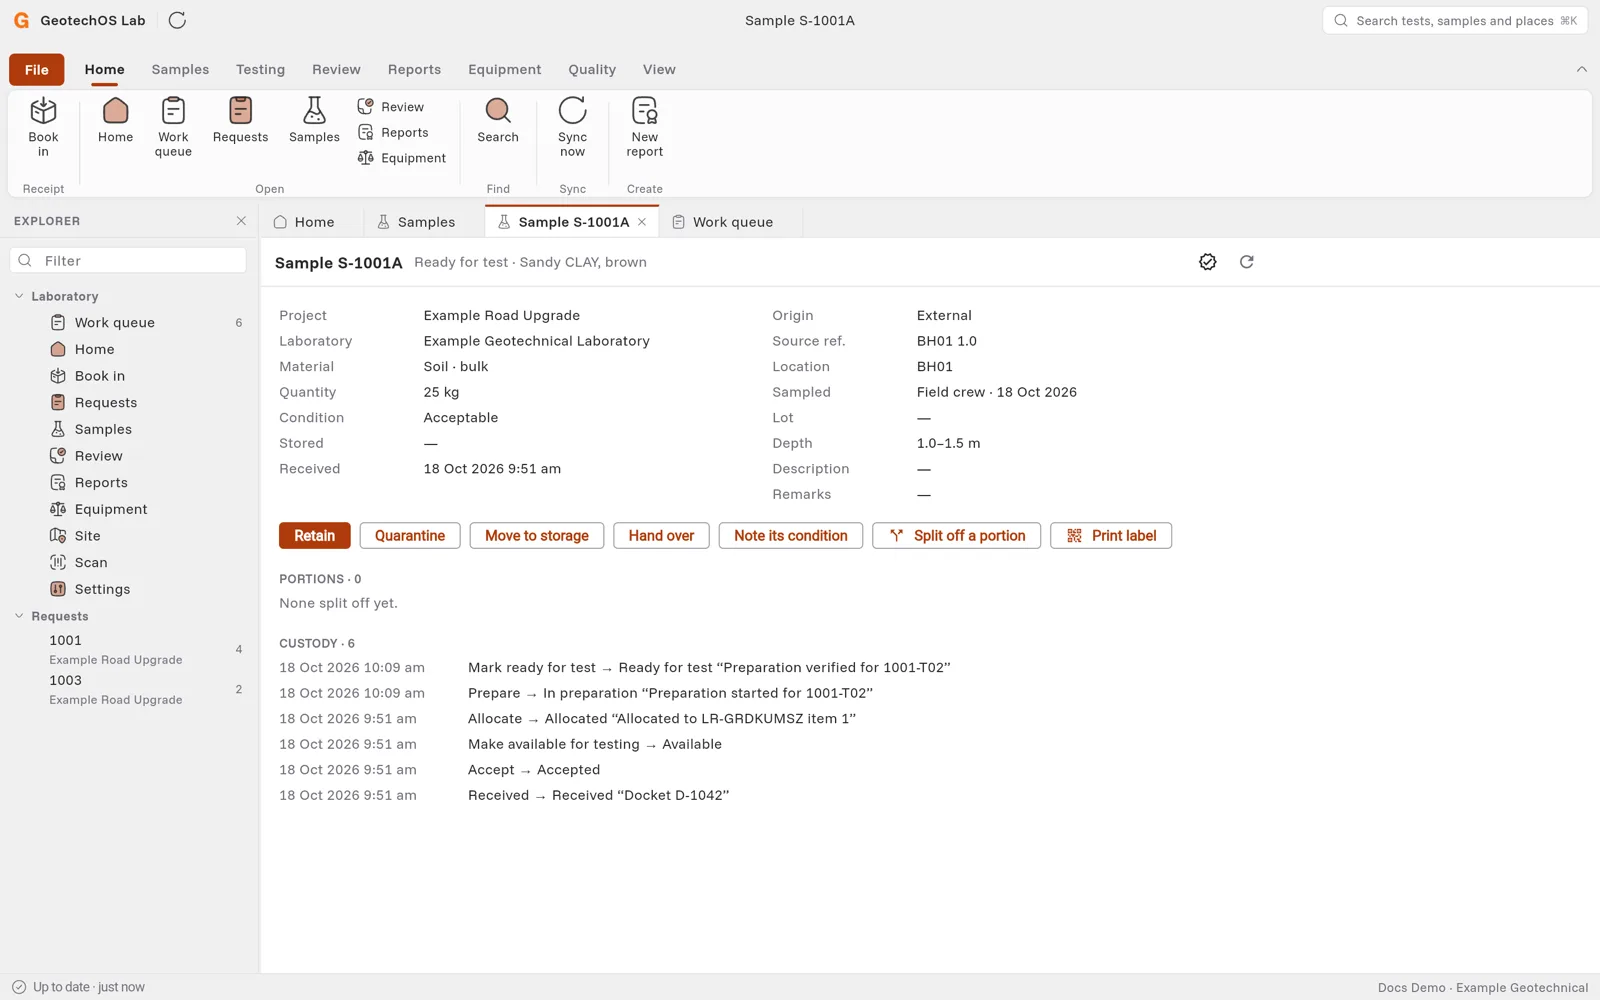Click the Quarantine button

click(410, 536)
